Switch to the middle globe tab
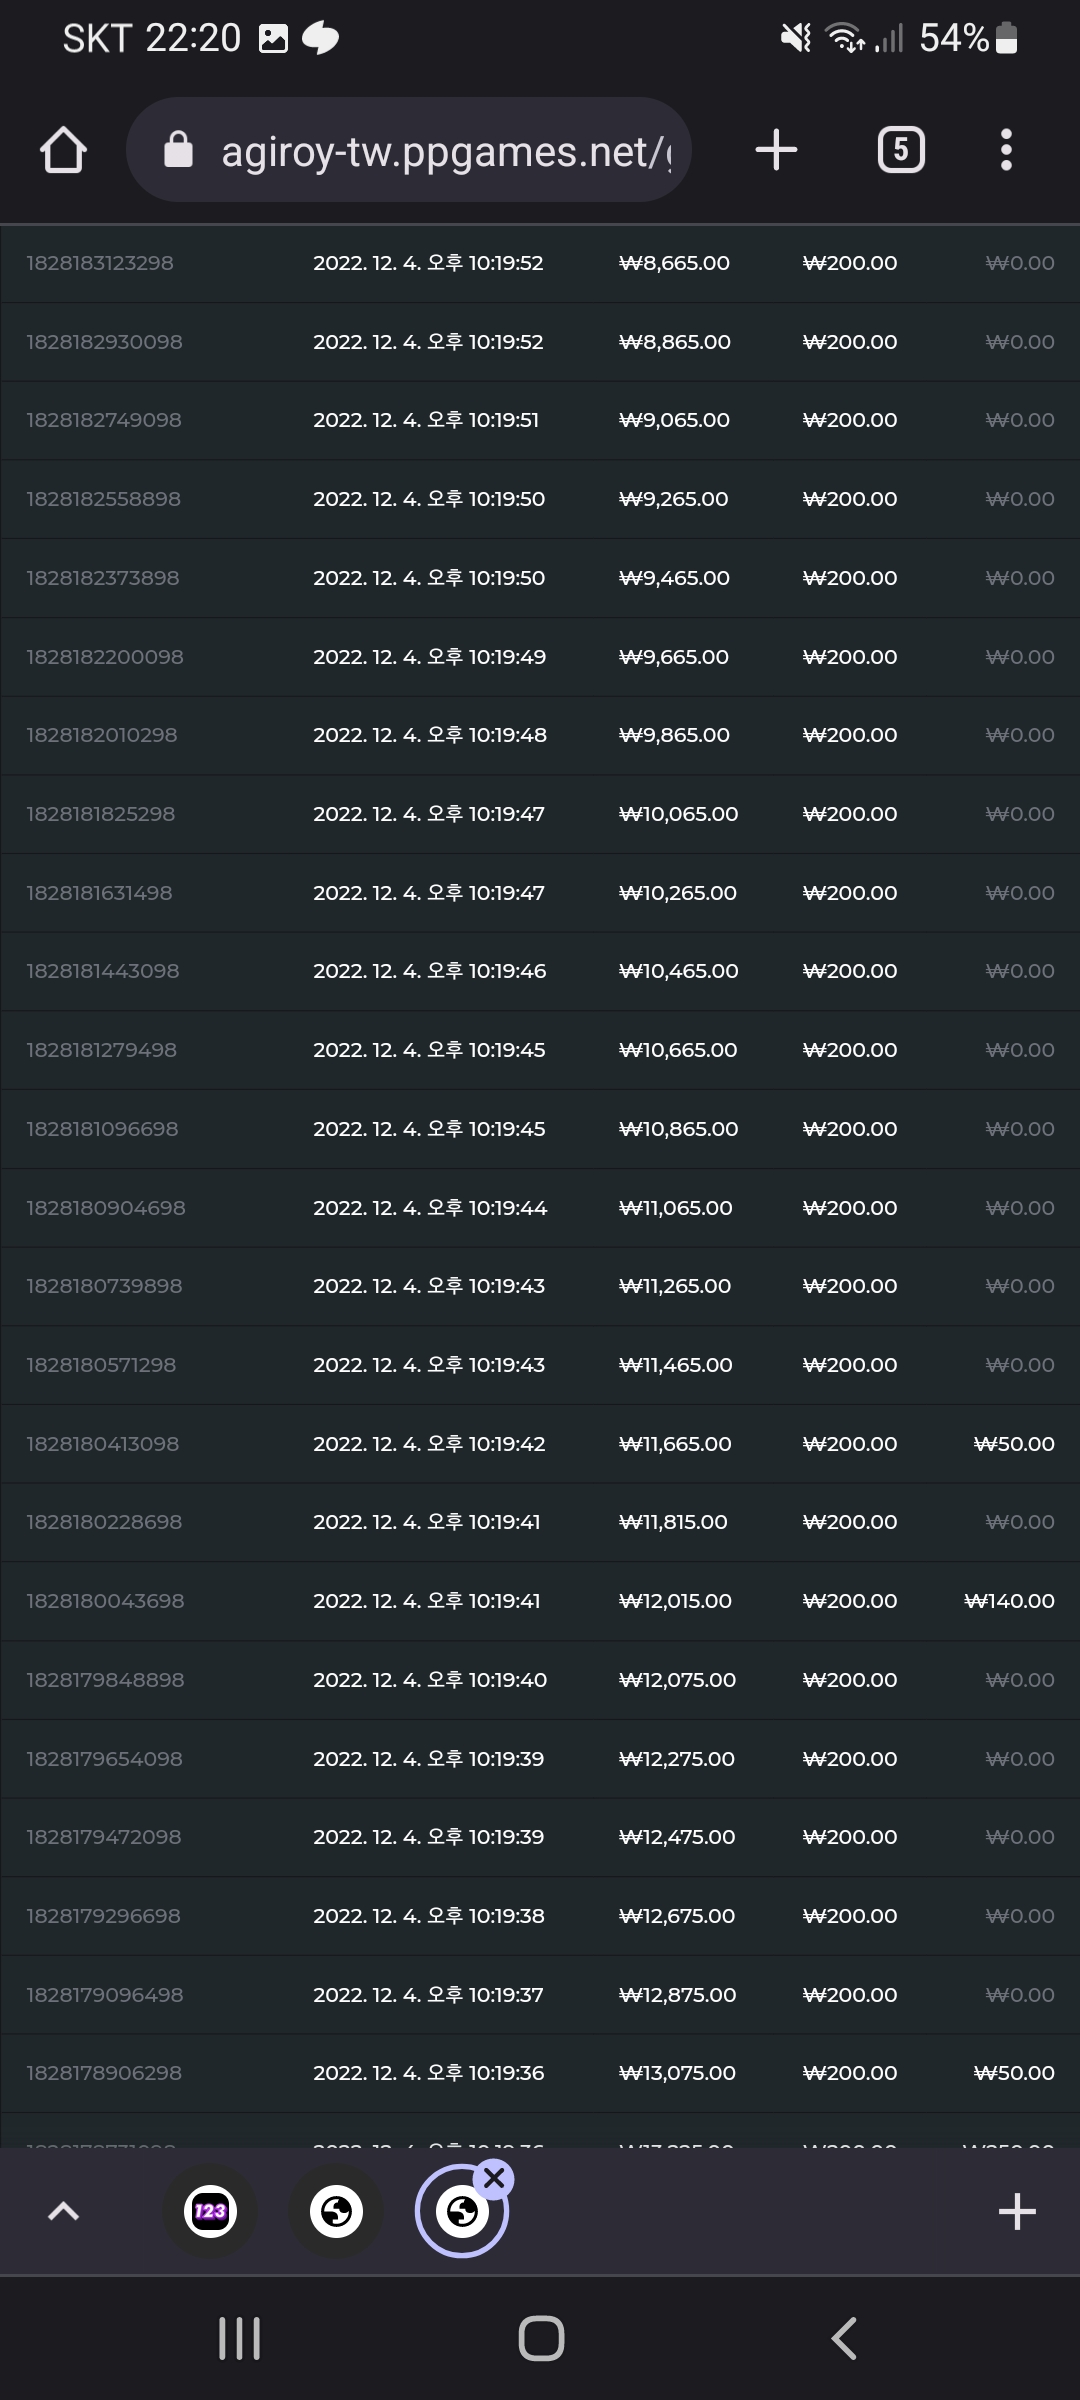 tap(336, 2211)
